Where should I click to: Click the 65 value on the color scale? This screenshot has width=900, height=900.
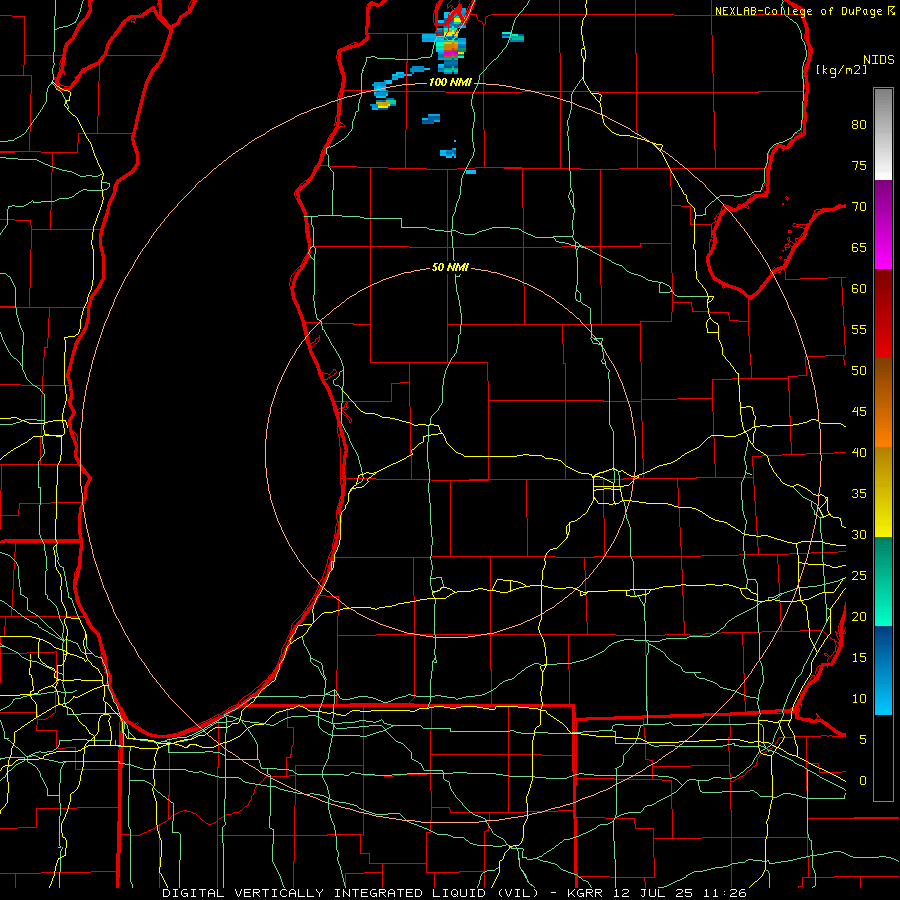(859, 247)
